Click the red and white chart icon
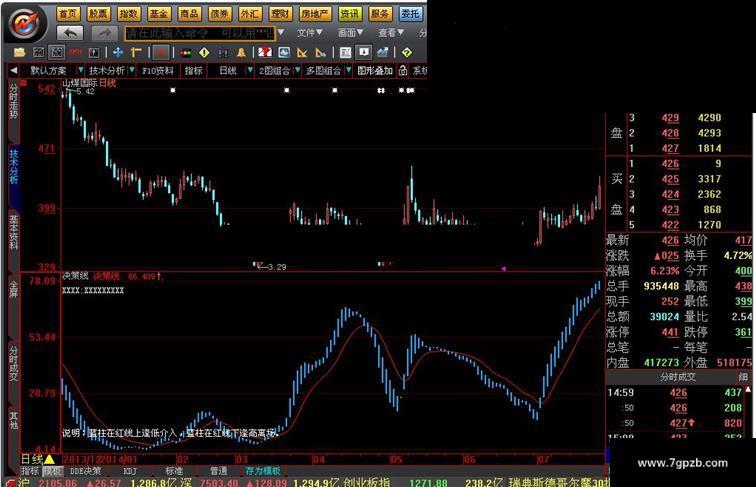This screenshot has height=487, width=756. coord(264,52)
